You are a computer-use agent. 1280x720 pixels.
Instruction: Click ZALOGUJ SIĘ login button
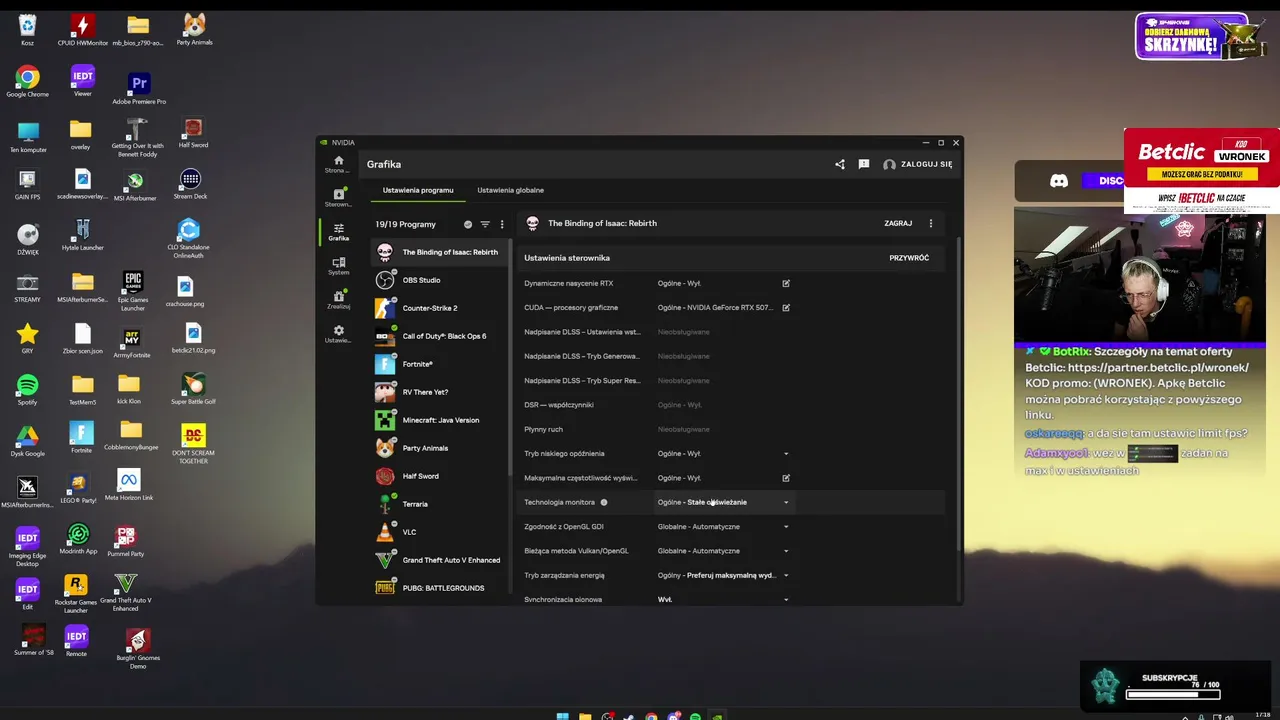click(x=918, y=164)
